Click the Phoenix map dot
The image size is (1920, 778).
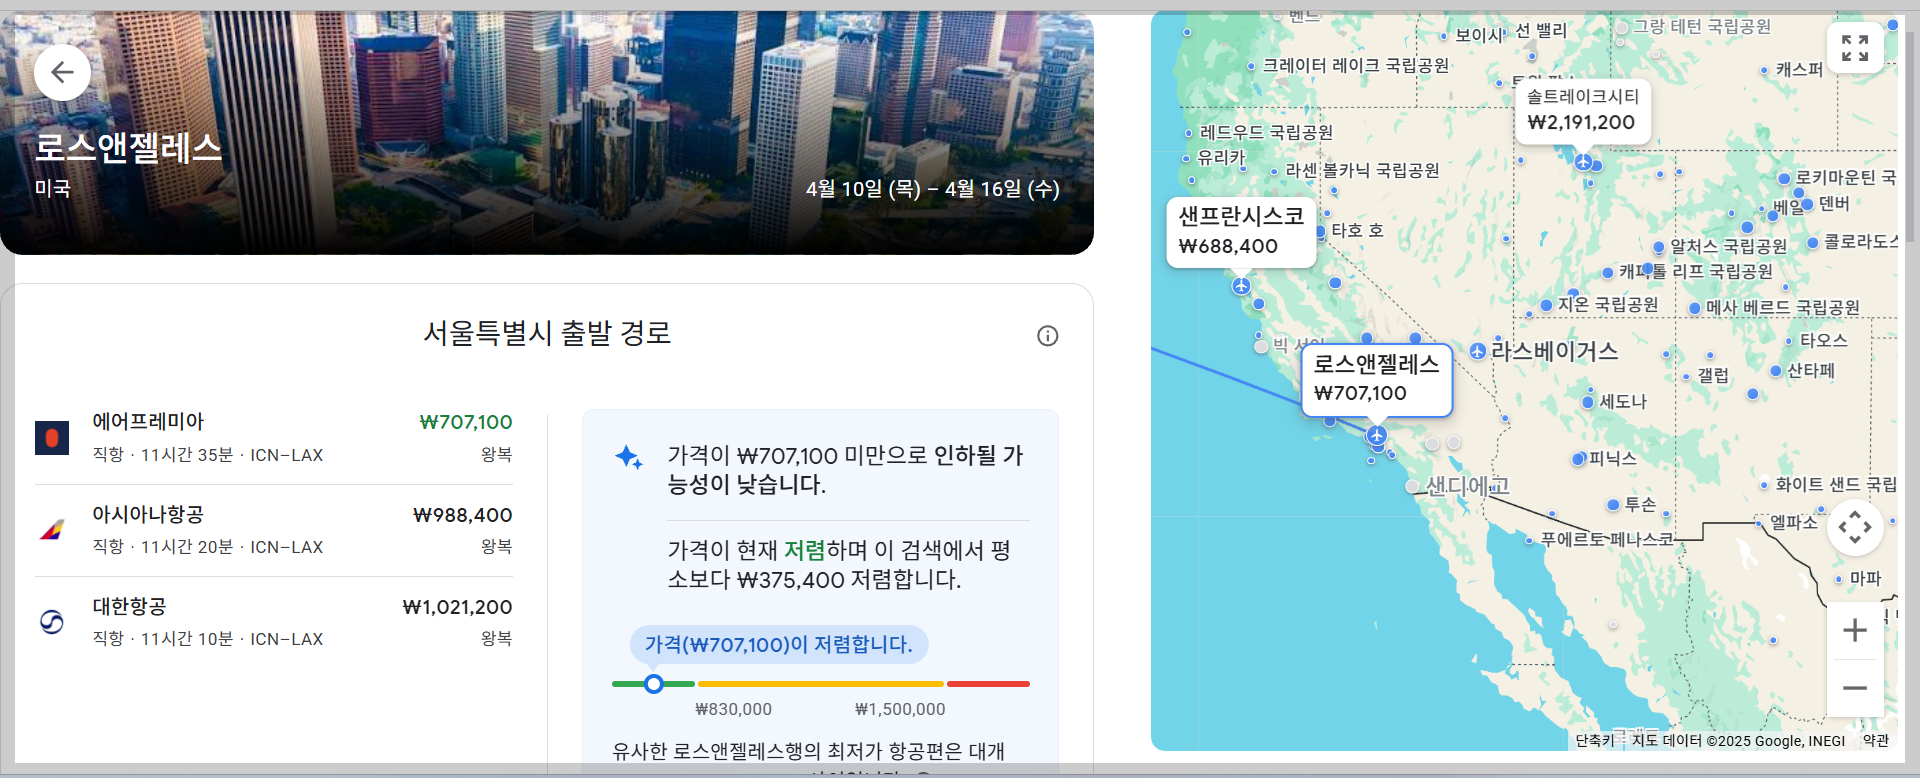pos(1579,459)
